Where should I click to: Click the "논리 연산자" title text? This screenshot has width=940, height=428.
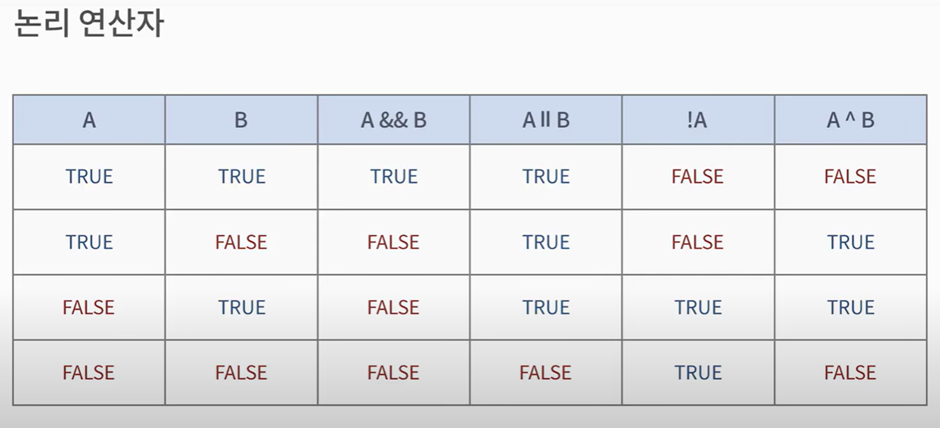click(x=88, y=25)
